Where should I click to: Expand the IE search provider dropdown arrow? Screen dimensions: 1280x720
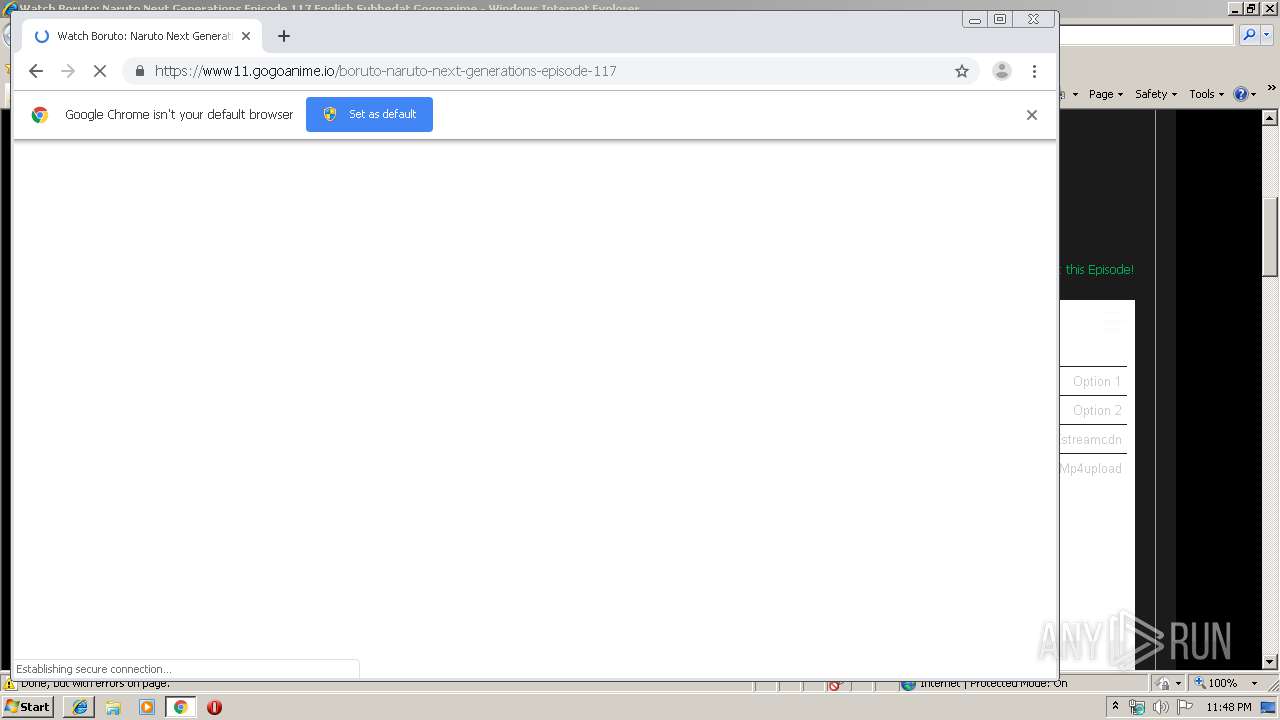click(1265, 35)
